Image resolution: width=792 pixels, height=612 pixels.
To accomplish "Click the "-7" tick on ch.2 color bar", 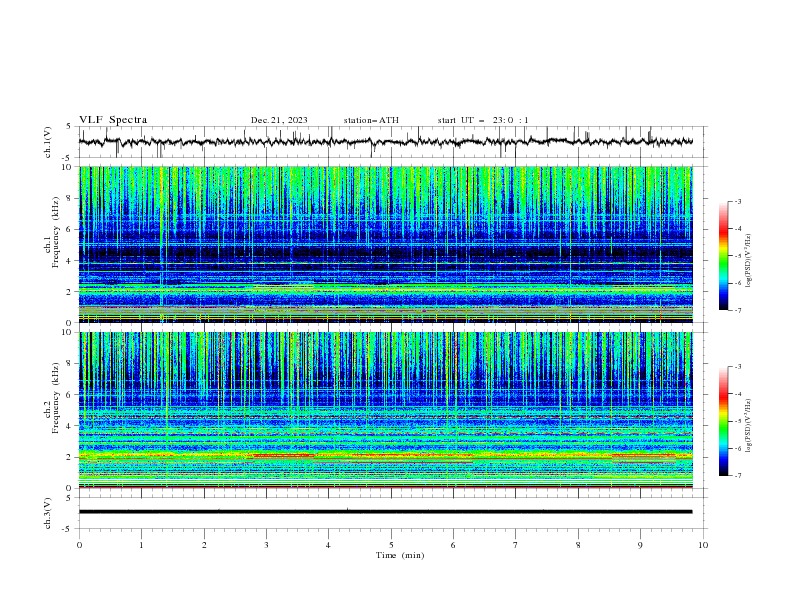I will click(x=737, y=475).
